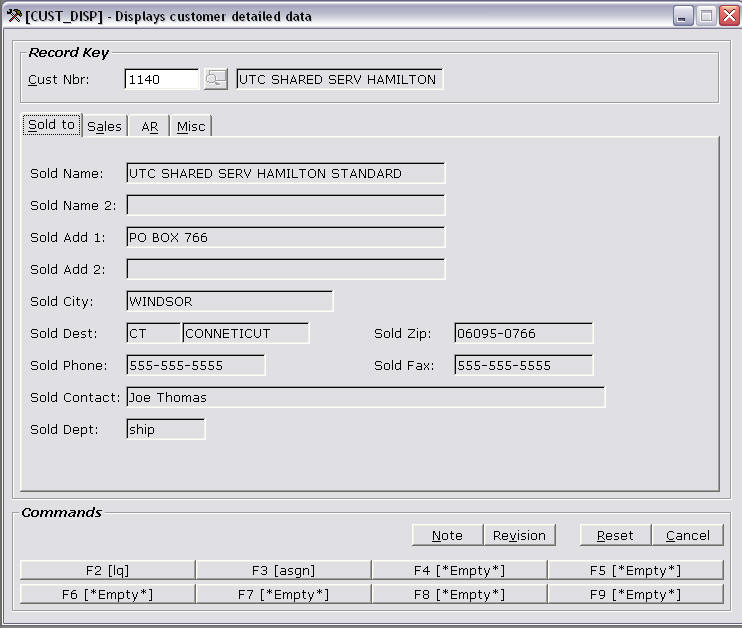The width and height of the screenshot is (742, 628).
Task: Focus the Sold Zip field
Action: pyautogui.click(x=523, y=334)
